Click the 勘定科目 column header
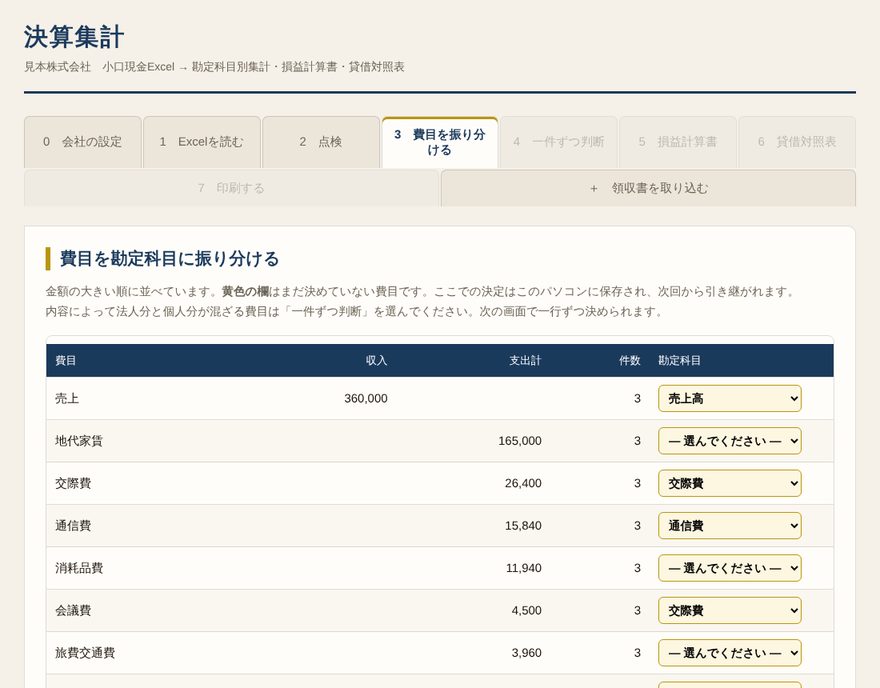This screenshot has height=688, width=880. 680,360
